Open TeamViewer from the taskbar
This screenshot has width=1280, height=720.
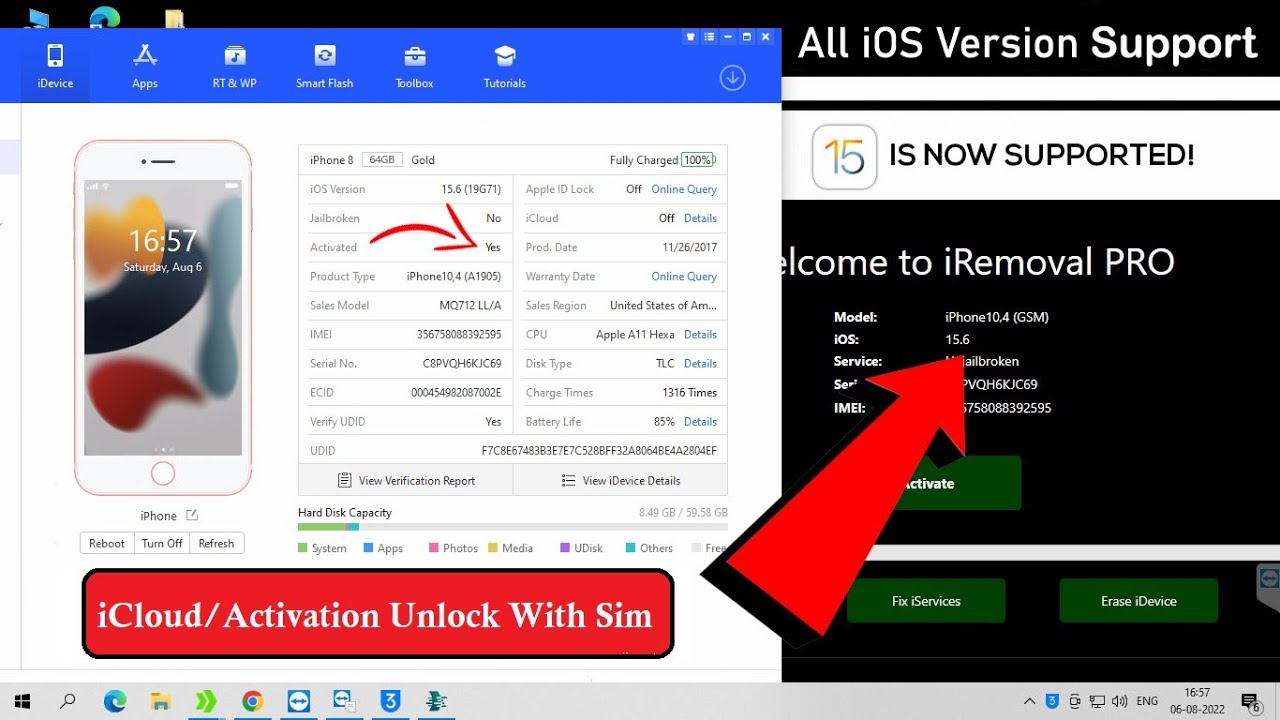[298, 701]
